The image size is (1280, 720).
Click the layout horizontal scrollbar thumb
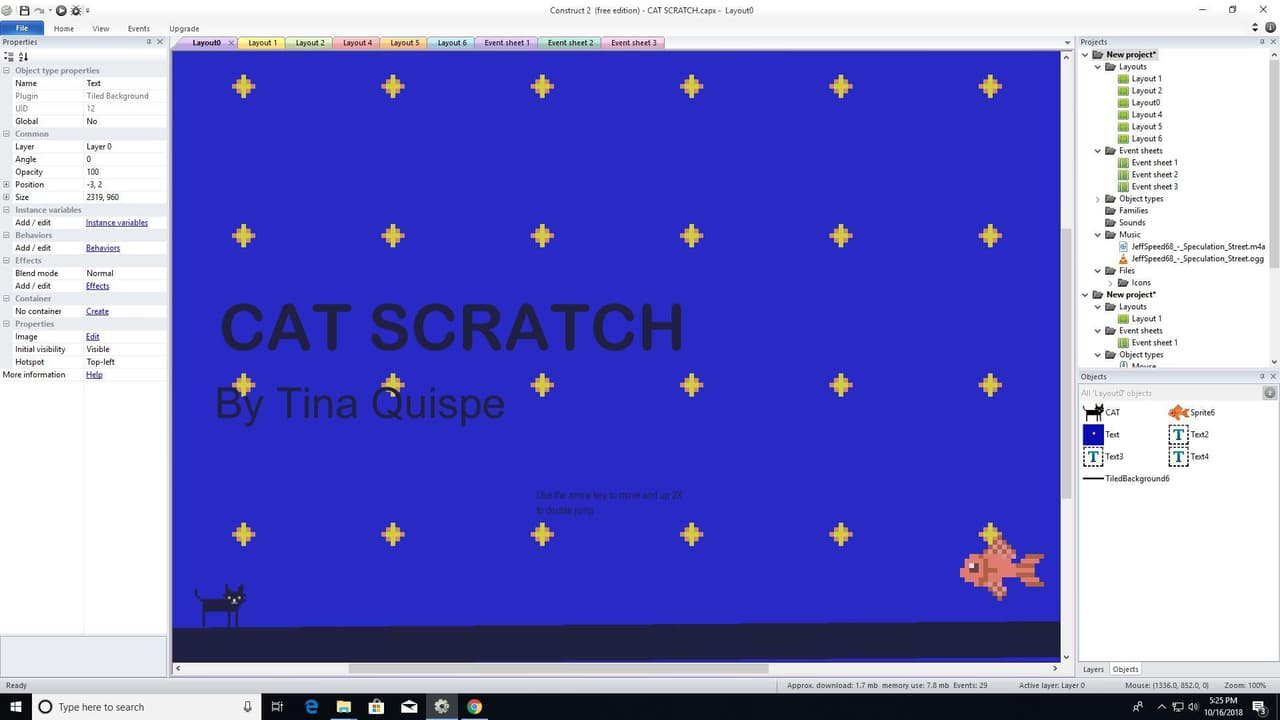tap(558, 668)
